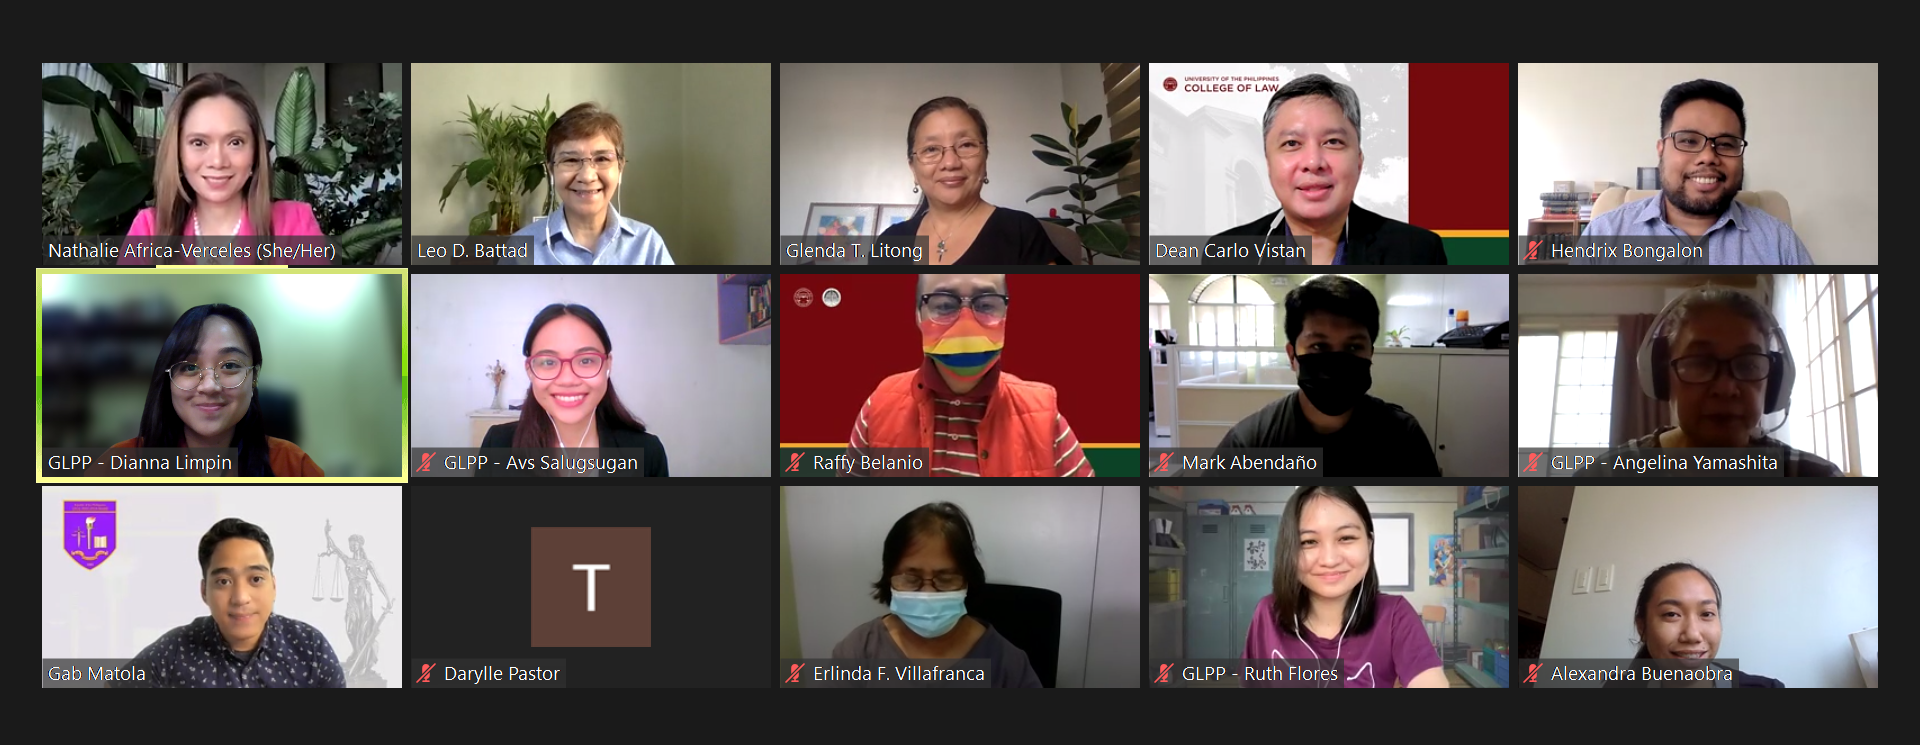The height and width of the screenshot is (745, 1920).
Task: Select active speaker Dianna Limpin's video
Action: (x=222, y=376)
